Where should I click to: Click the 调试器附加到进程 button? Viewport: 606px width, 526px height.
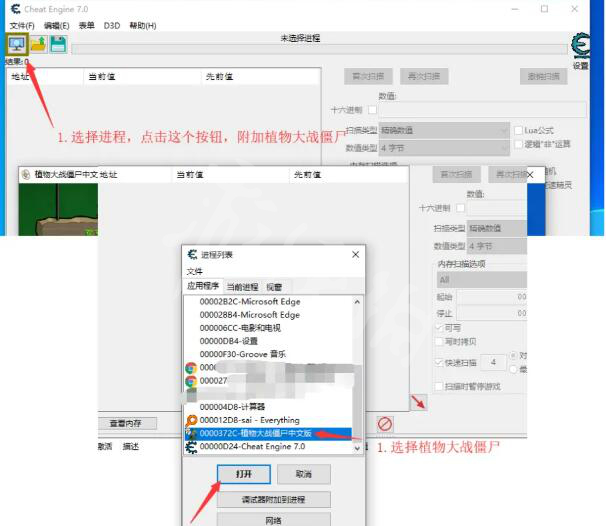tap(274, 500)
